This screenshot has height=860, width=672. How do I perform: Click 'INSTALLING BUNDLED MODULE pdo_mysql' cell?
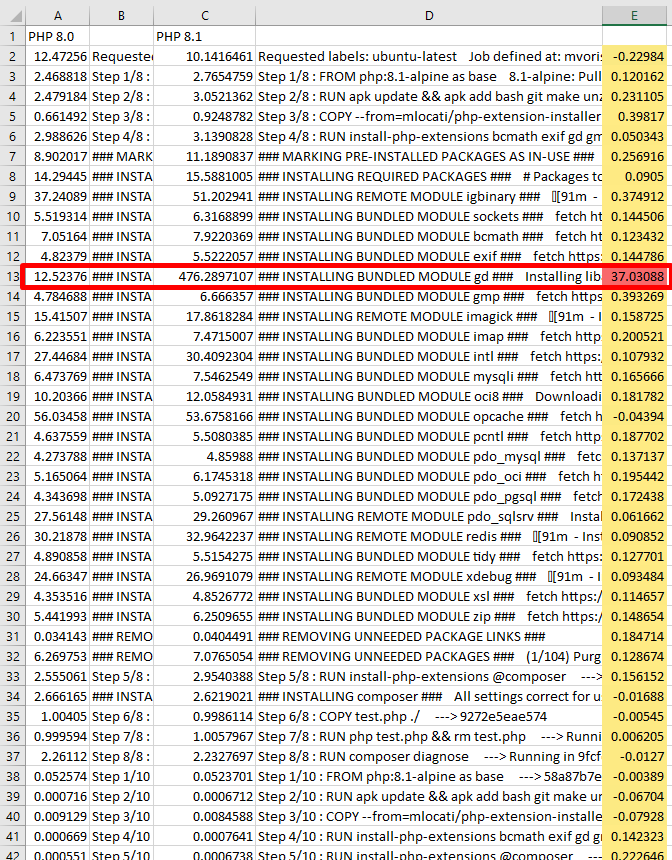tap(429, 456)
